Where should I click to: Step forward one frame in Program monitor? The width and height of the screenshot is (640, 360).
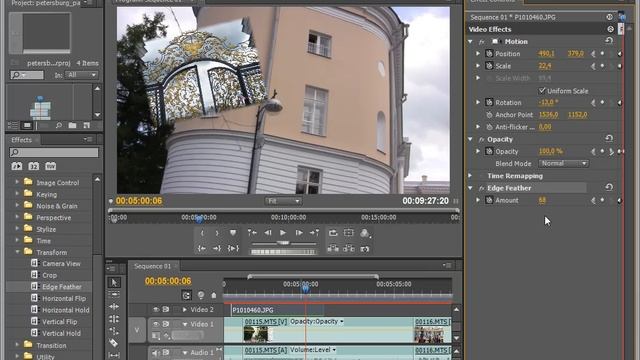299,233
